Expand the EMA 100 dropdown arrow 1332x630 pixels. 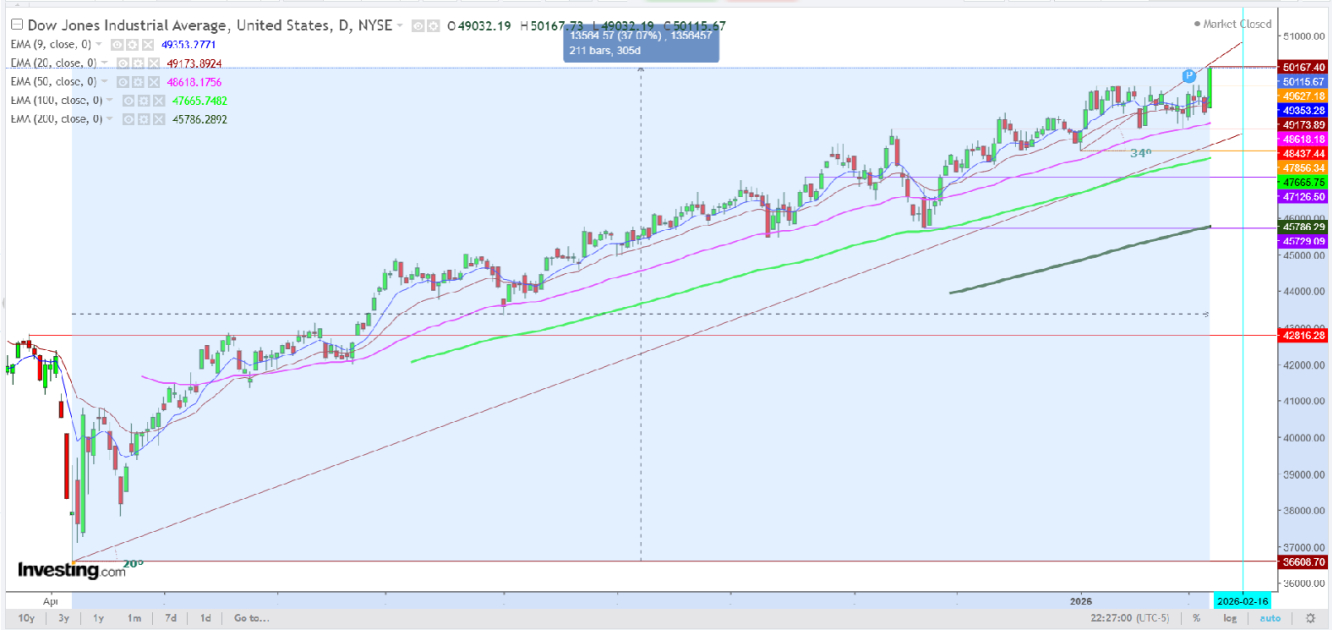coord(111,101)
